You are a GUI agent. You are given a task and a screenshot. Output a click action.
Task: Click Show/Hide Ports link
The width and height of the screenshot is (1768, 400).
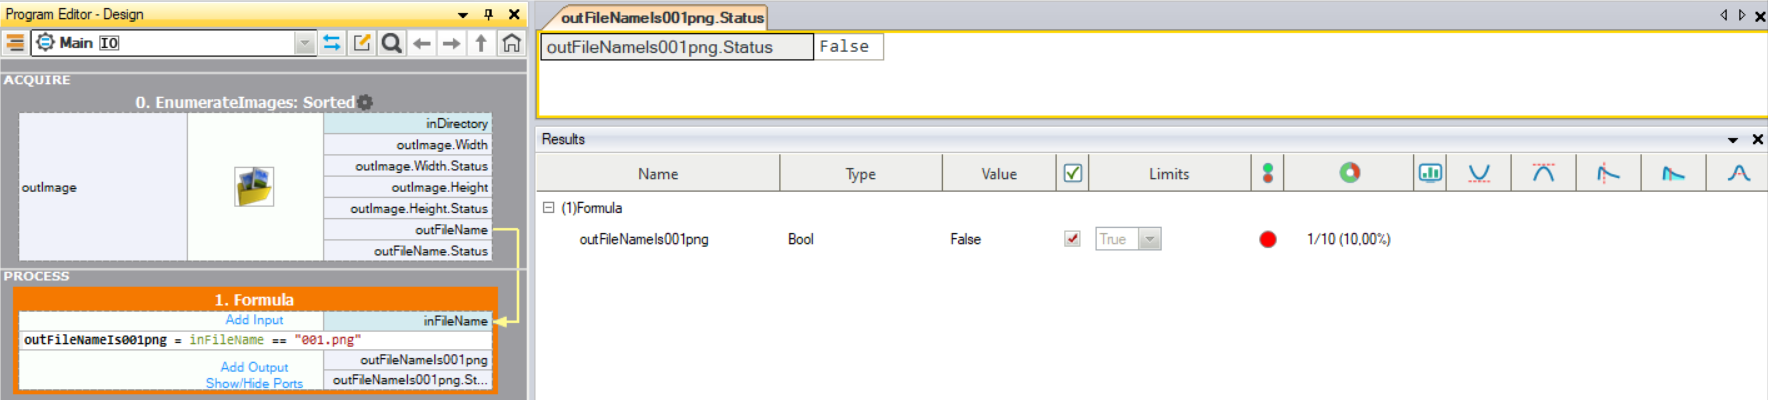coord(254,383)
